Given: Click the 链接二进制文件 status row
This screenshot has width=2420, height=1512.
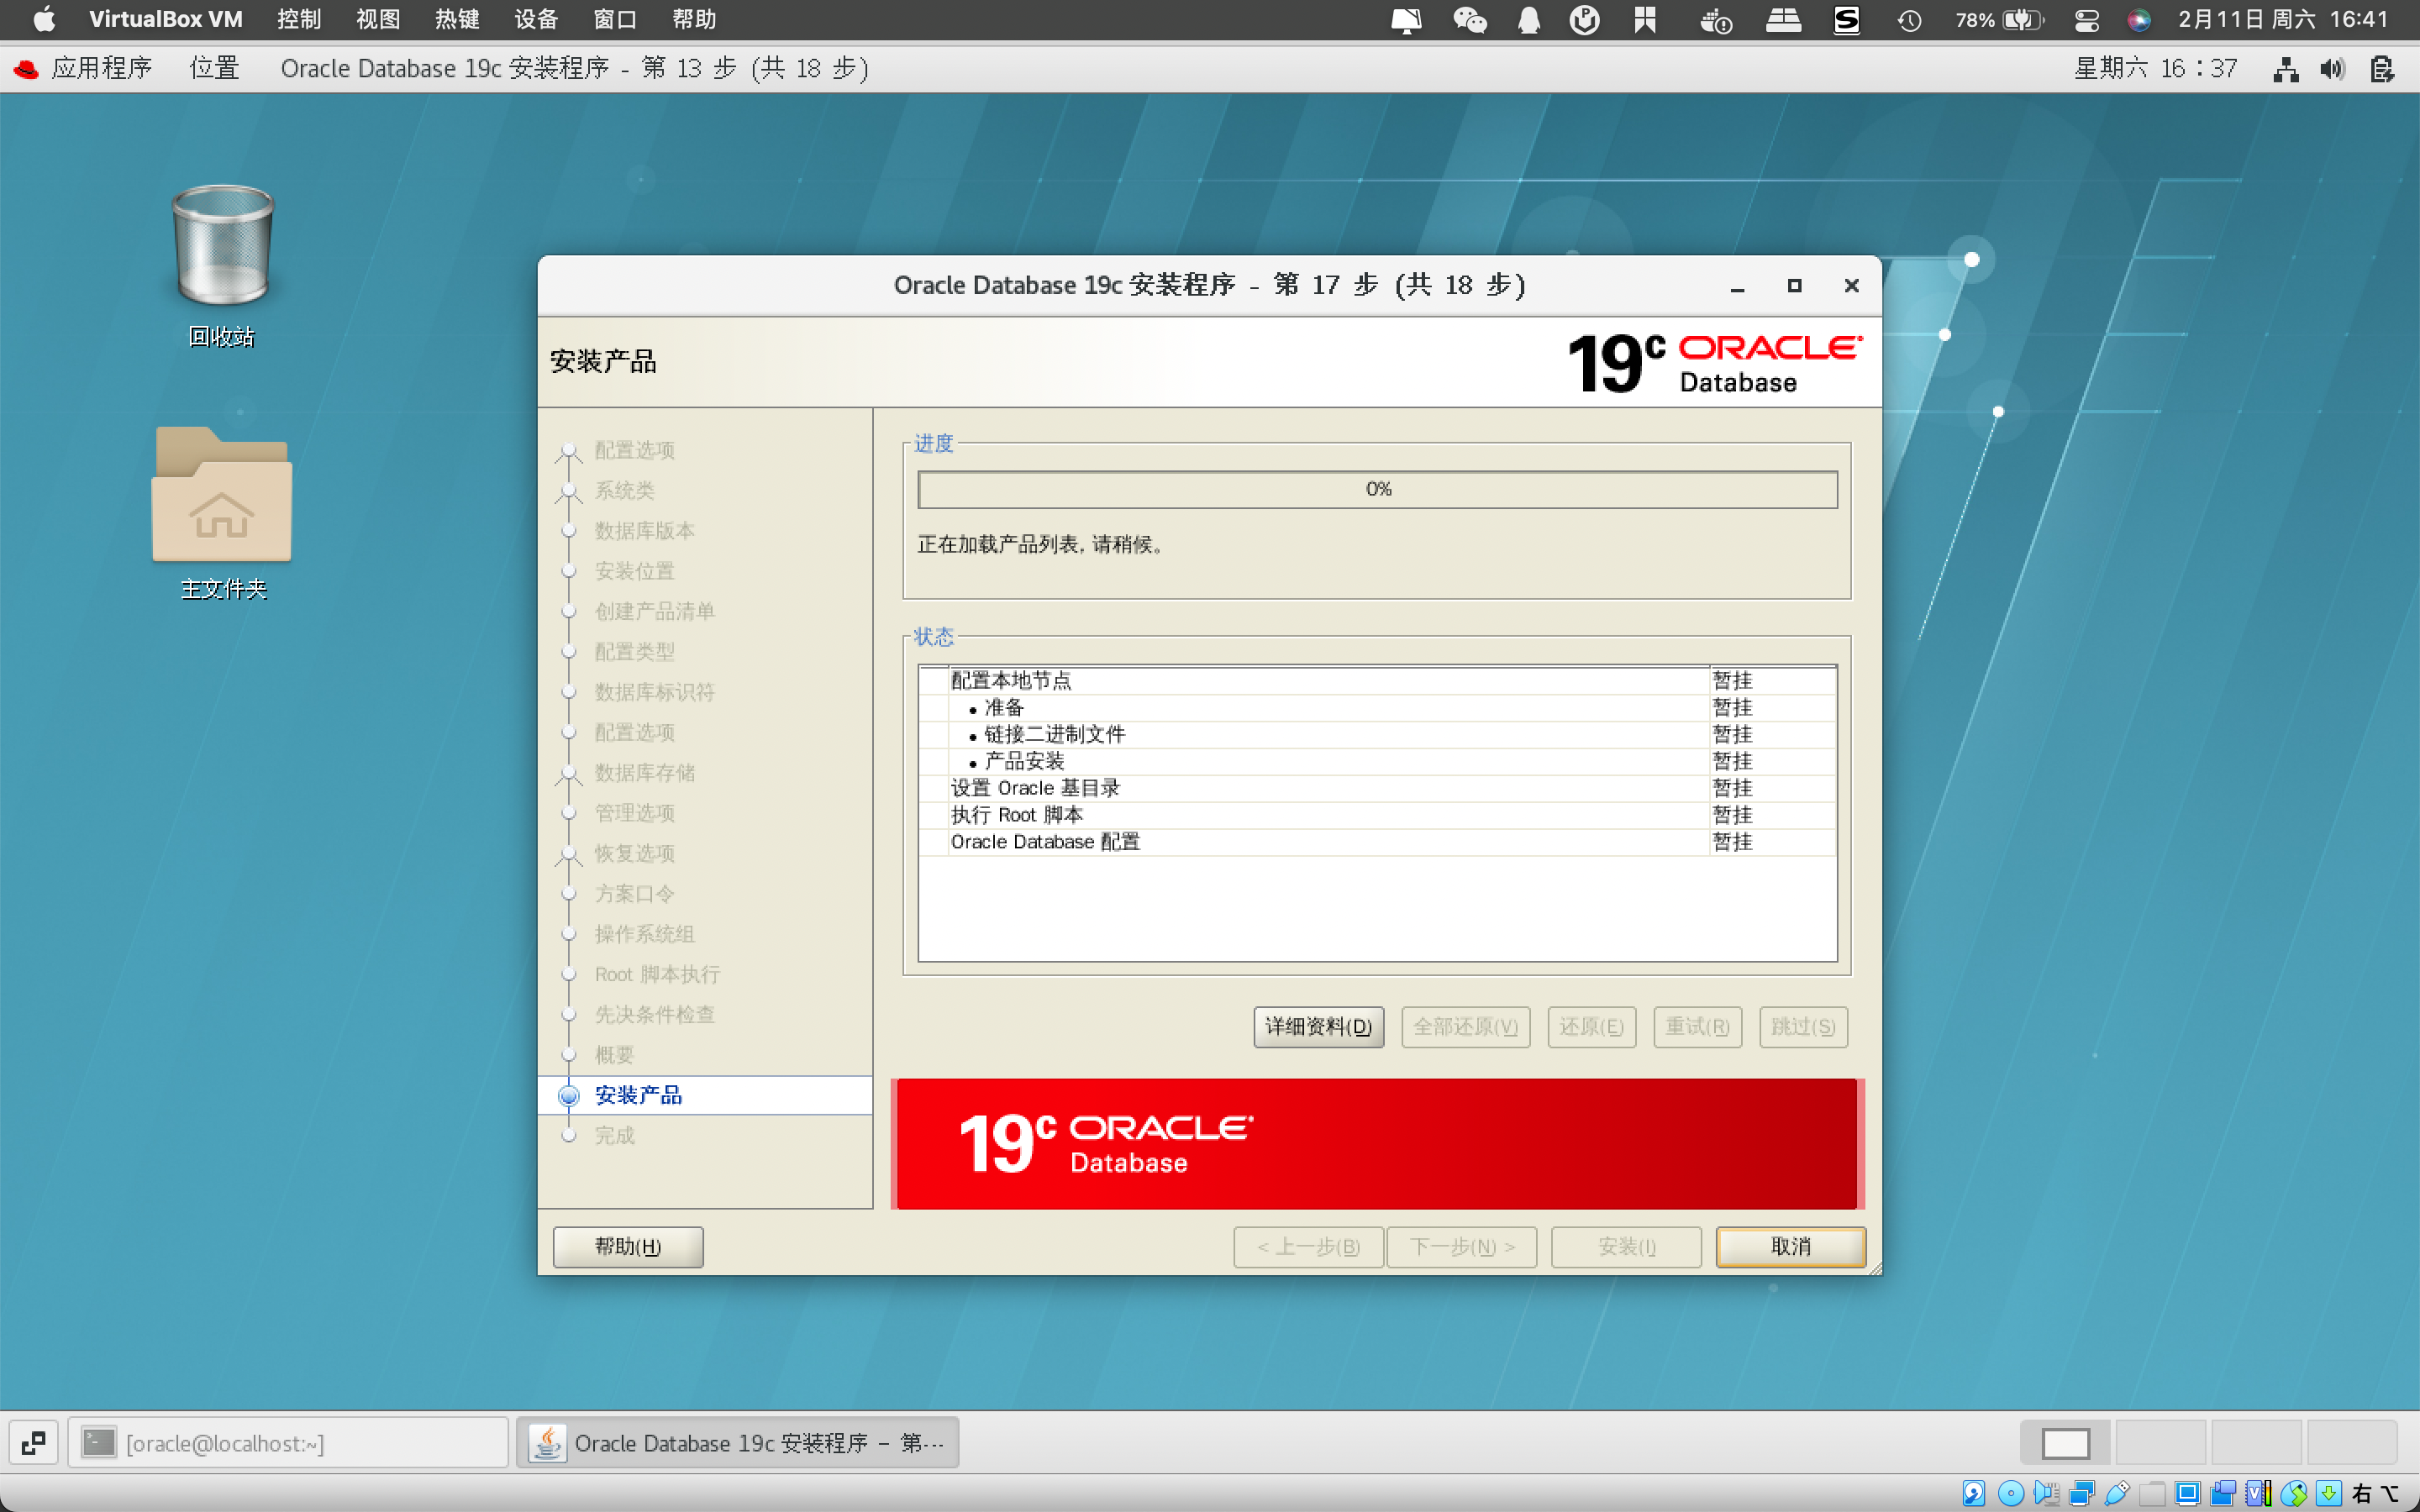Looking at the screenshot, I should 1378,735.
